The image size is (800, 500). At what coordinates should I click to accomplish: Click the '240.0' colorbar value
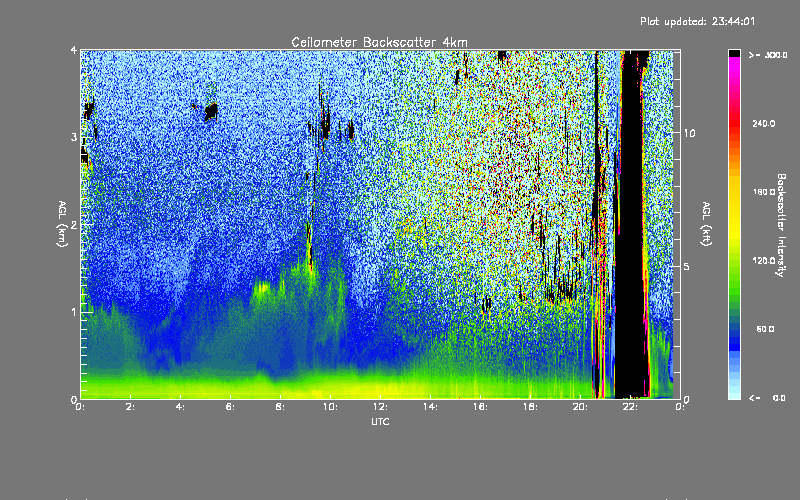[764, 123]
